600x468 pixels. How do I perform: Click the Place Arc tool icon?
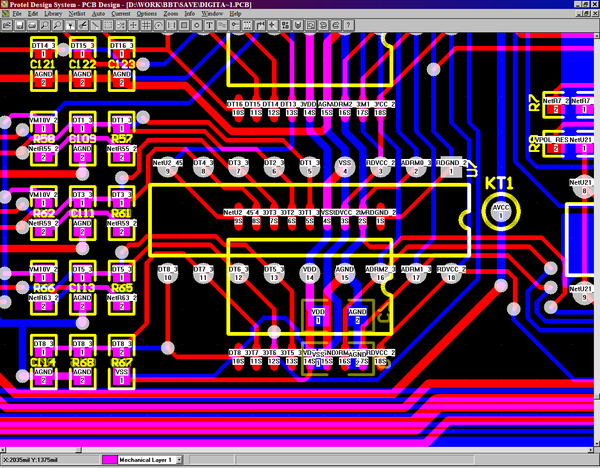coord(158,25)
